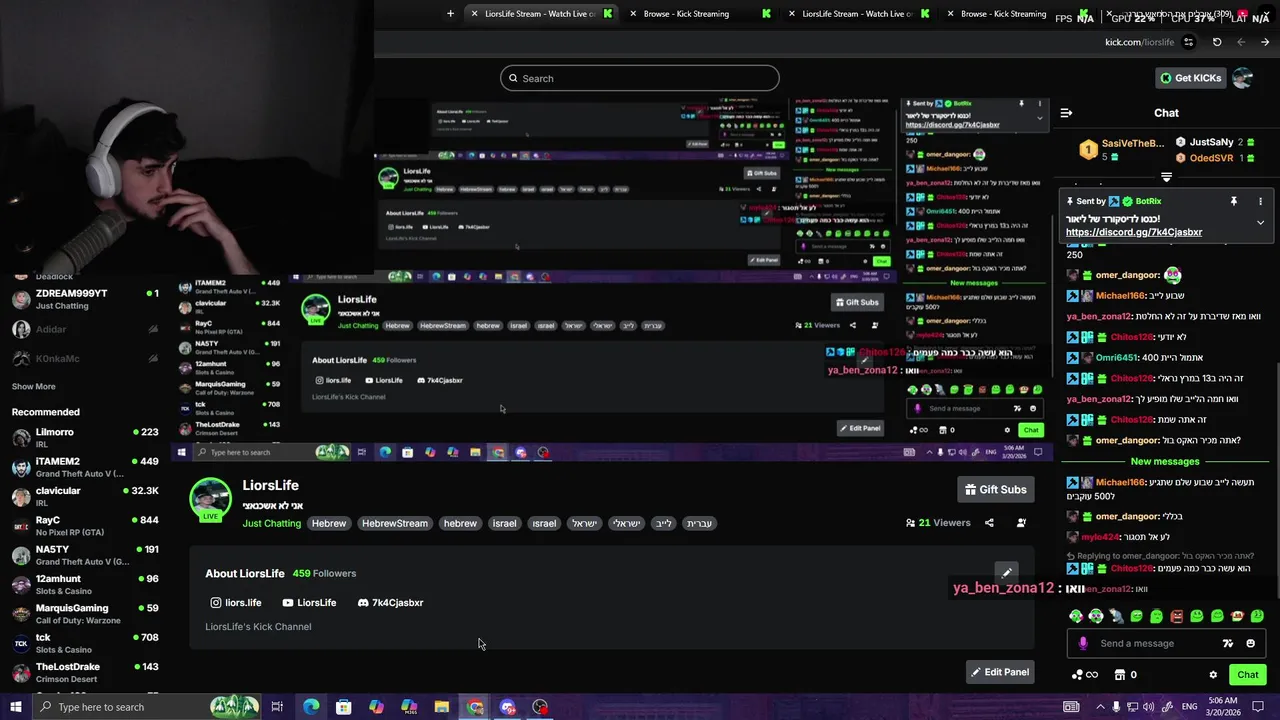Go forward in browser history
1280x720 pixels.
click(x=1265, y=42)
